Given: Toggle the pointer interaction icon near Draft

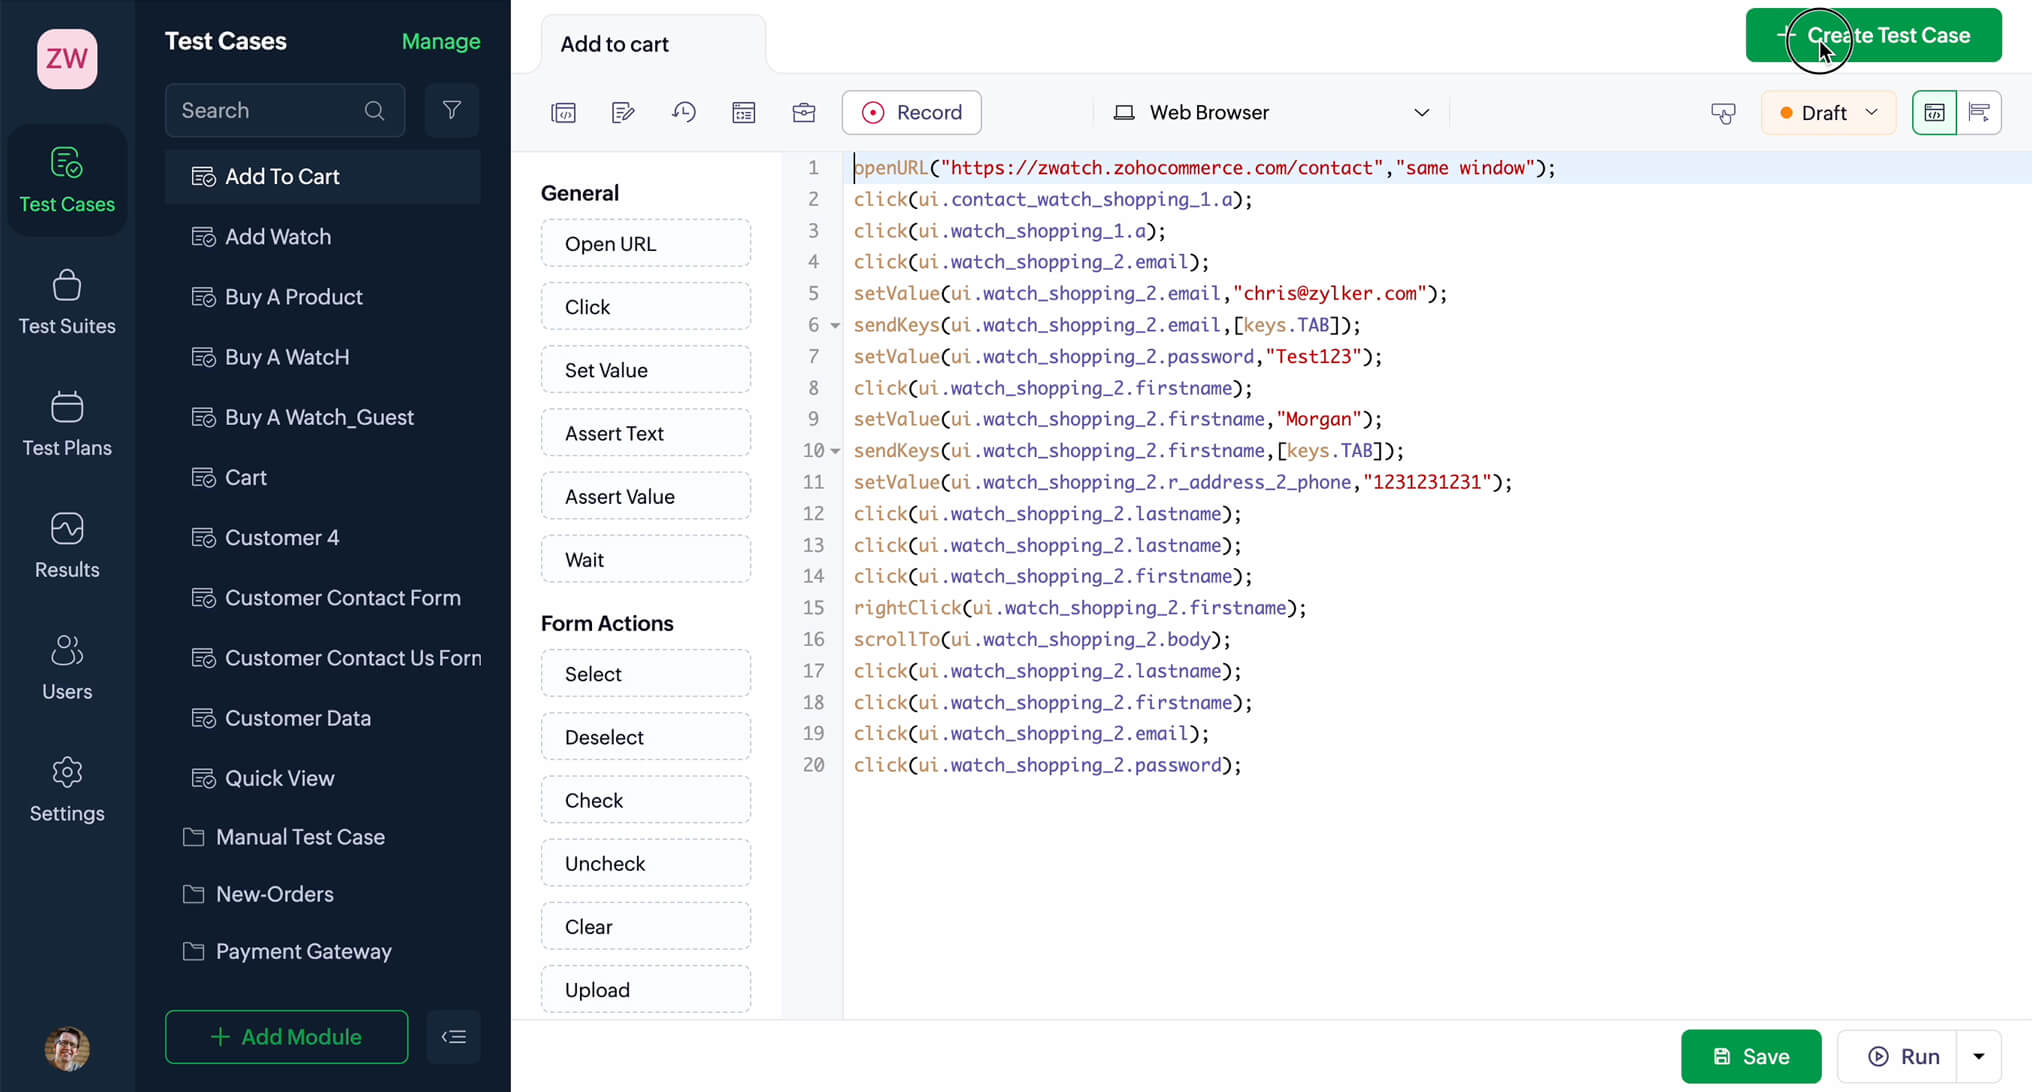Looking at the screenshot, I should pyautogui.click(x=1723, y=113).
